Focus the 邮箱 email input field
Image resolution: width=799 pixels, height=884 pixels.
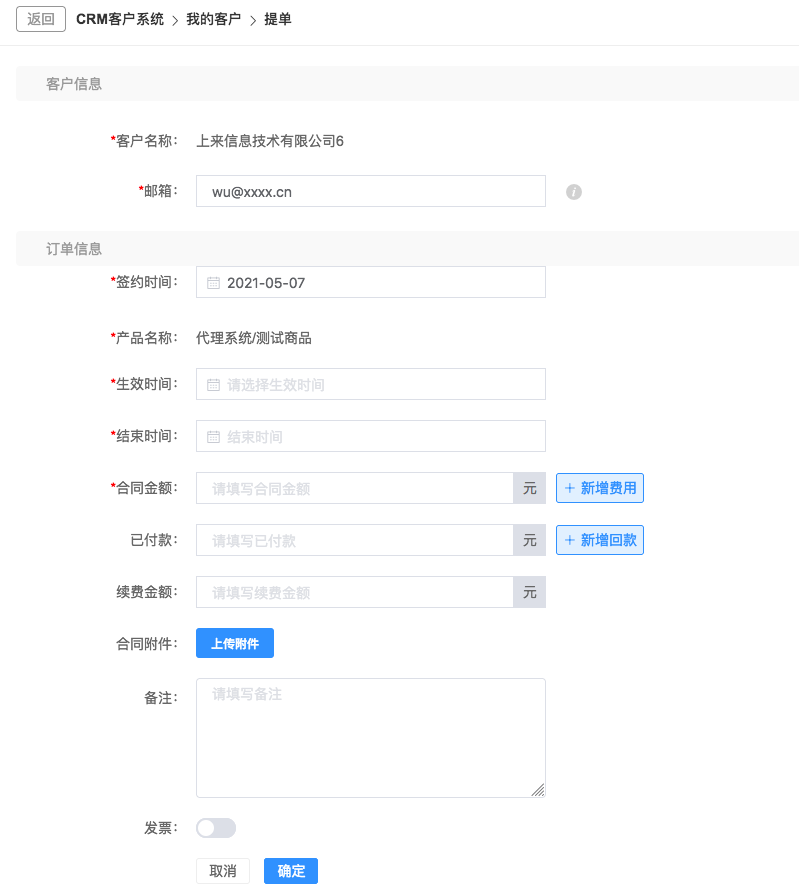click(370, 191)
